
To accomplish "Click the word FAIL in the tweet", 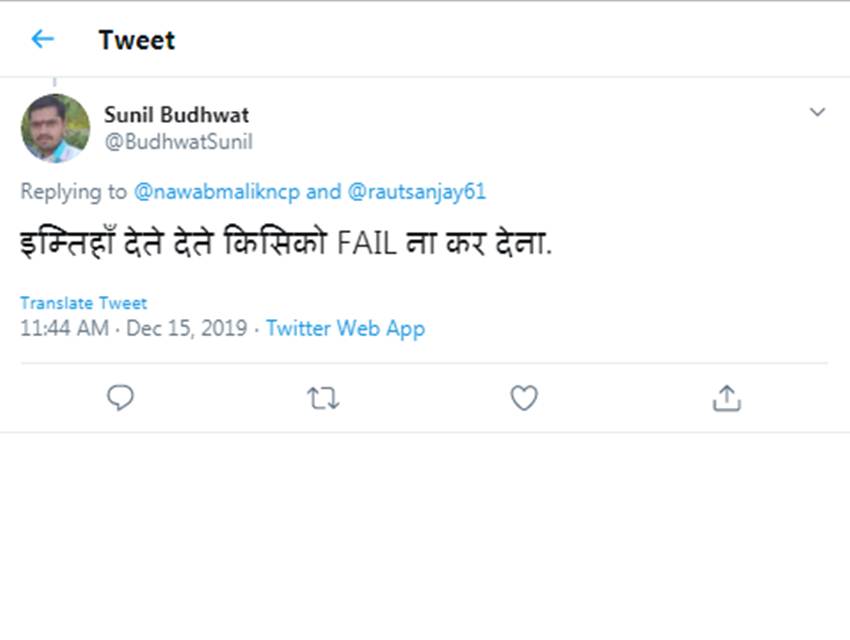I will coord(366,245).
